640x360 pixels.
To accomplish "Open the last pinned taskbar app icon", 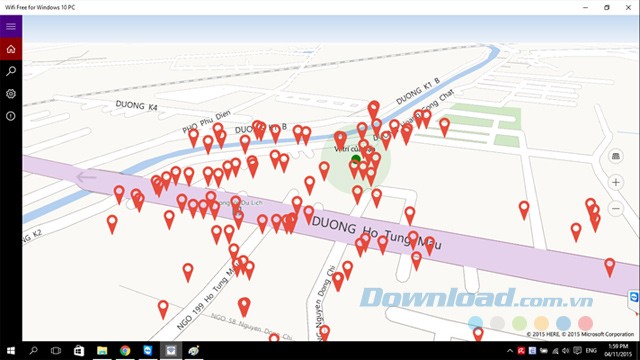I will [193, 351].
